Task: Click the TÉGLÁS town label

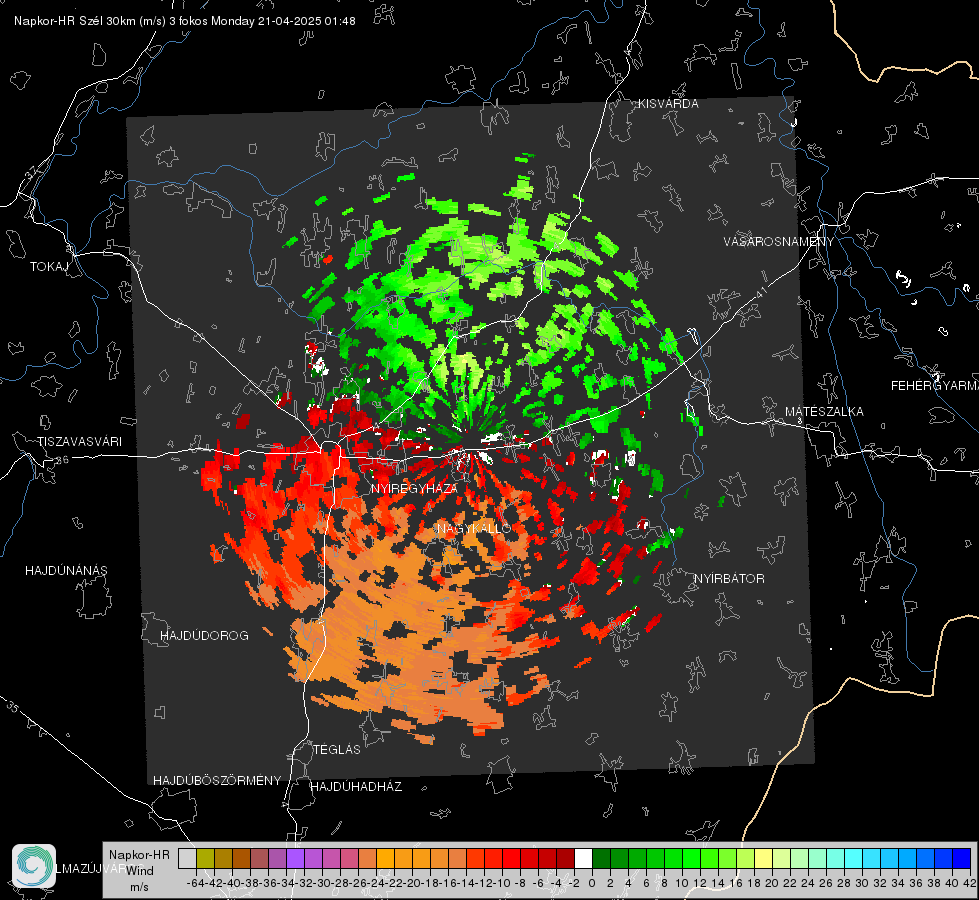Action: pyautogui.click(x=337, y=749)
